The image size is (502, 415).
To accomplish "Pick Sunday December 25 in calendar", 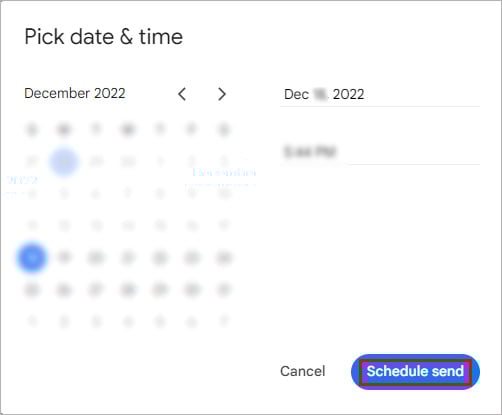I will pos(32,290).
